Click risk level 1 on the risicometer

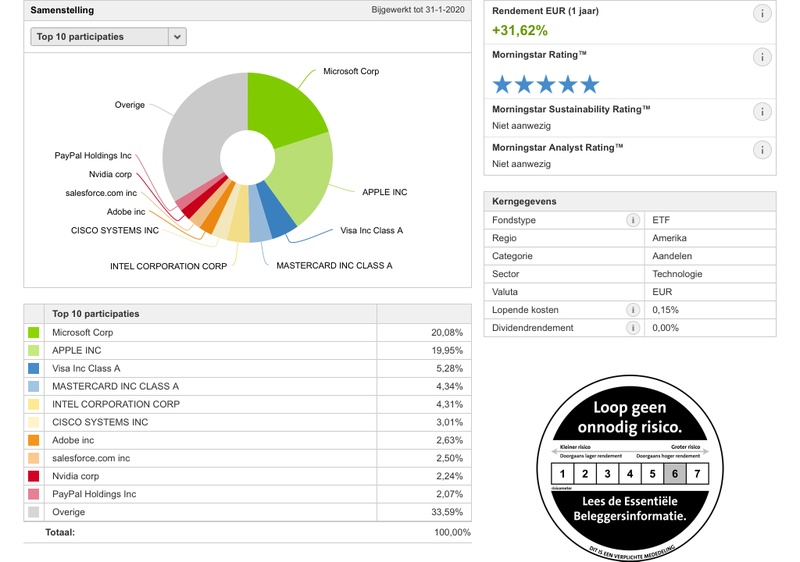coord(562,474)
